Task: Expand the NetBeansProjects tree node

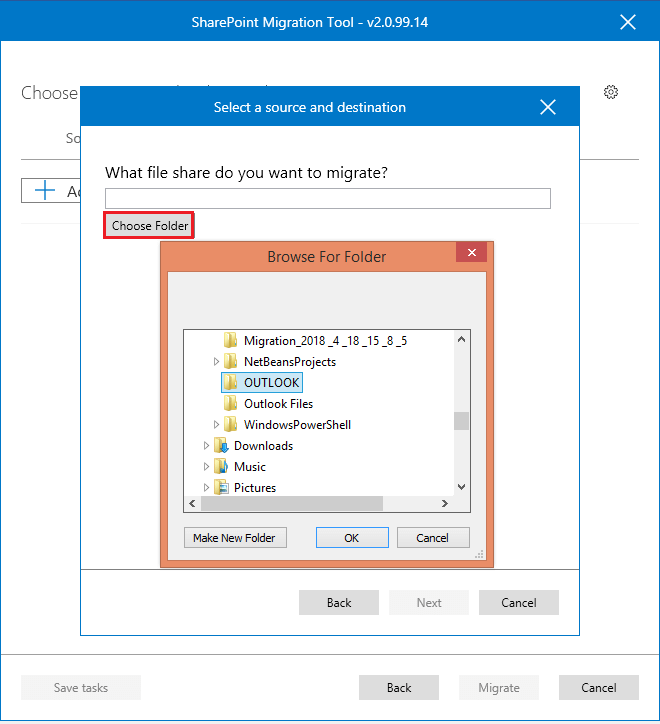Action: (x=216, y=362)
